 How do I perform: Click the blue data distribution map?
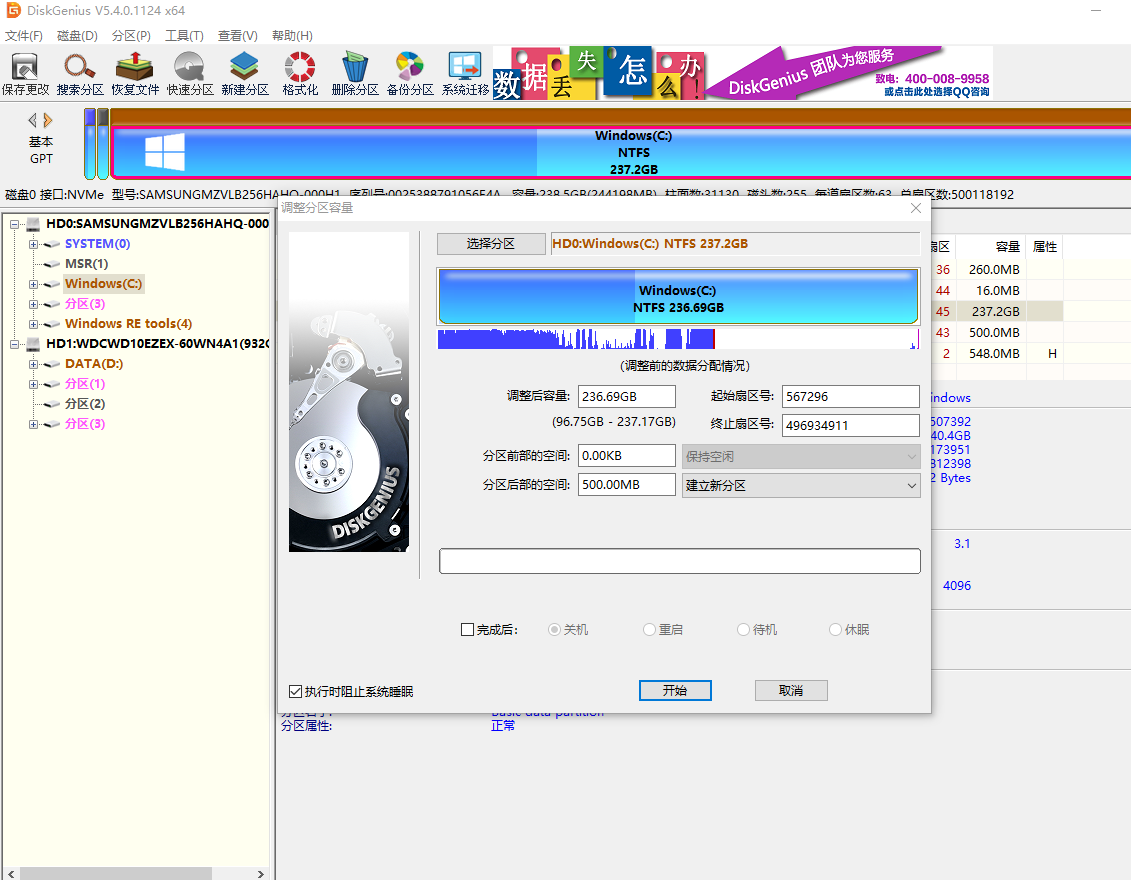click(678, 338)
